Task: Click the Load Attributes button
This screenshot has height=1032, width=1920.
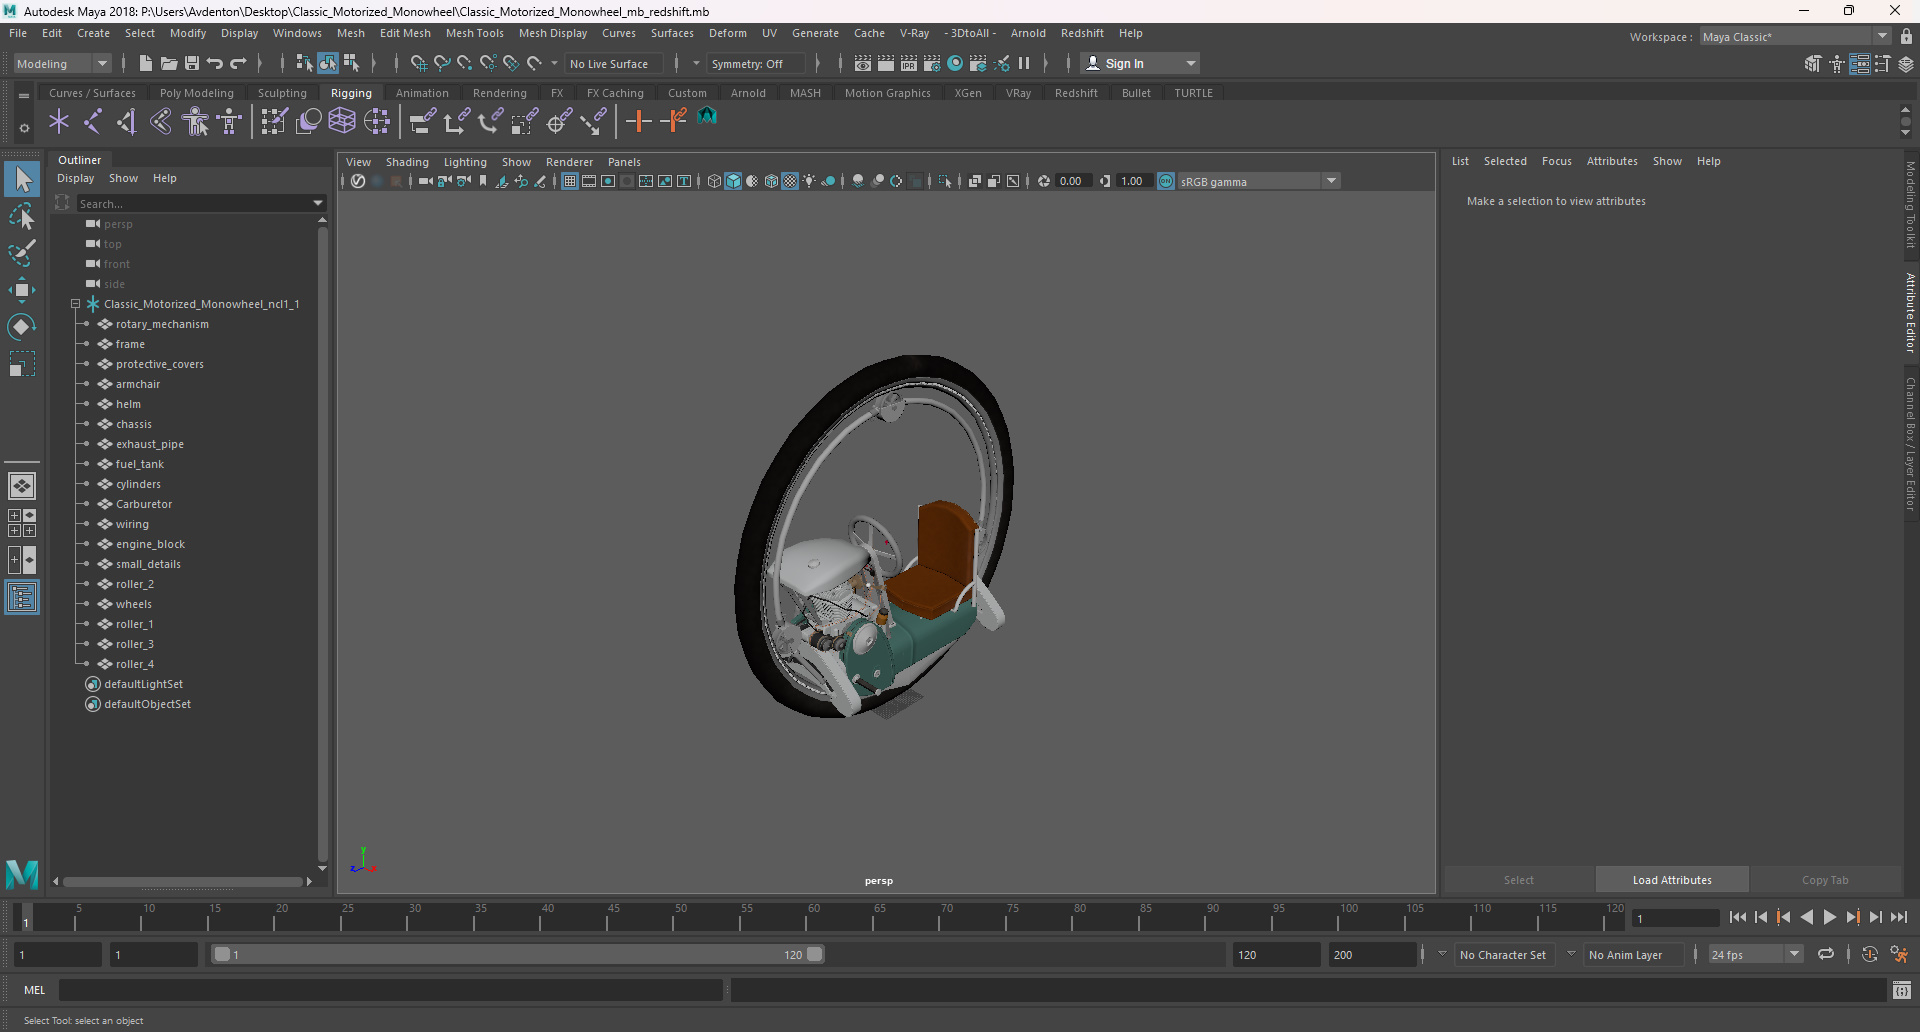Action: click(1672, 880)
